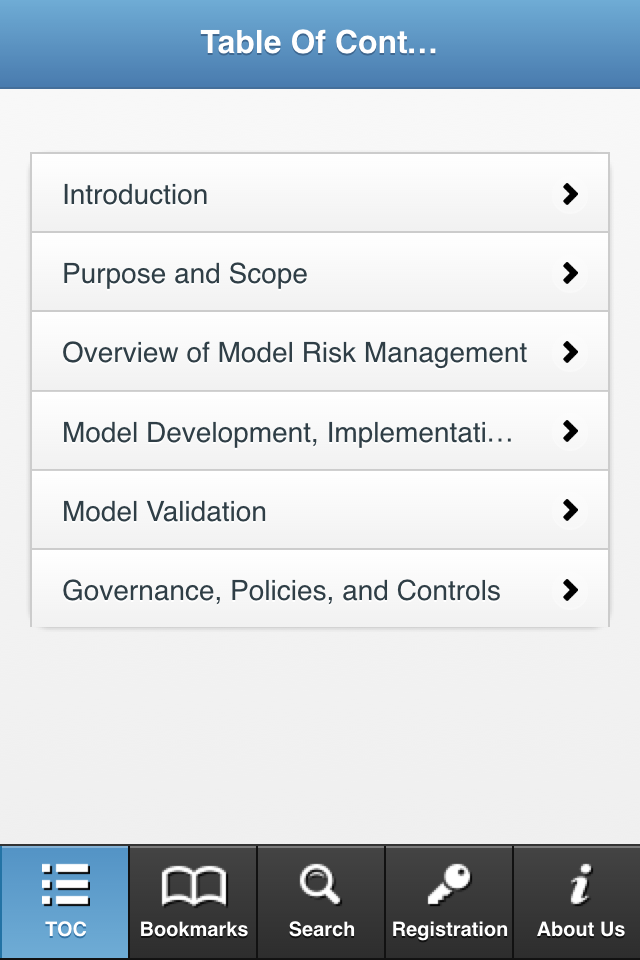Switch to the Bookmarks tab label
The image size is (640, 960).
tap(194, 929)
